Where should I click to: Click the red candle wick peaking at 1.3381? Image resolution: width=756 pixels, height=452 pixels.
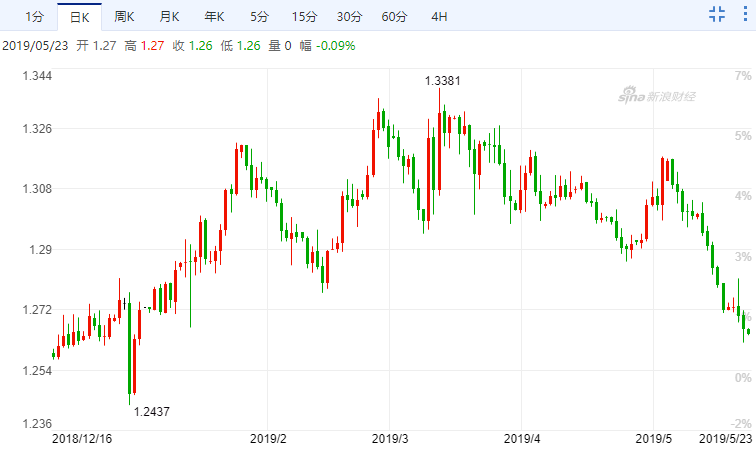(439, 140)
